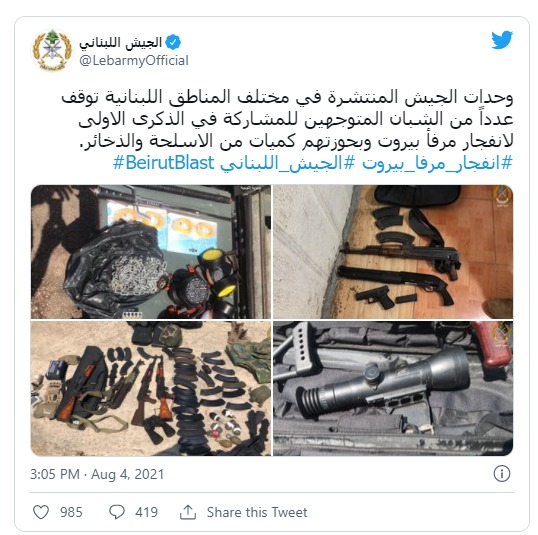The width and height of the screenshot is (538, 535).
Task: Click the heart like icon
Action: pyautogui.click(x=41, y=512)
